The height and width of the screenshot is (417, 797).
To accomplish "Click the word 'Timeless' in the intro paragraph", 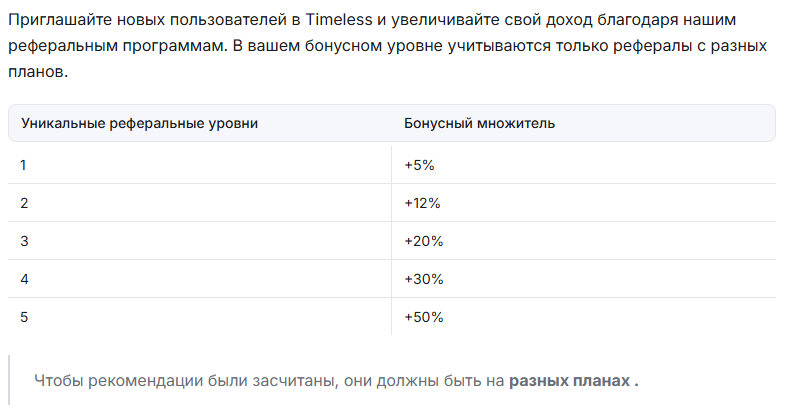I will (339, 20).
